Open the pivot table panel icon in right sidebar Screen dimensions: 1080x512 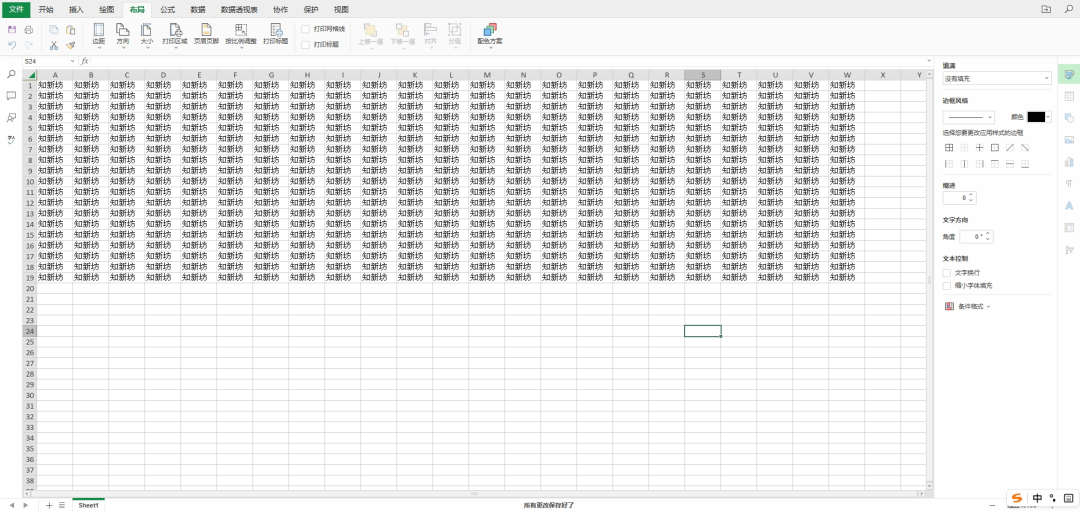coord(1069,227)
